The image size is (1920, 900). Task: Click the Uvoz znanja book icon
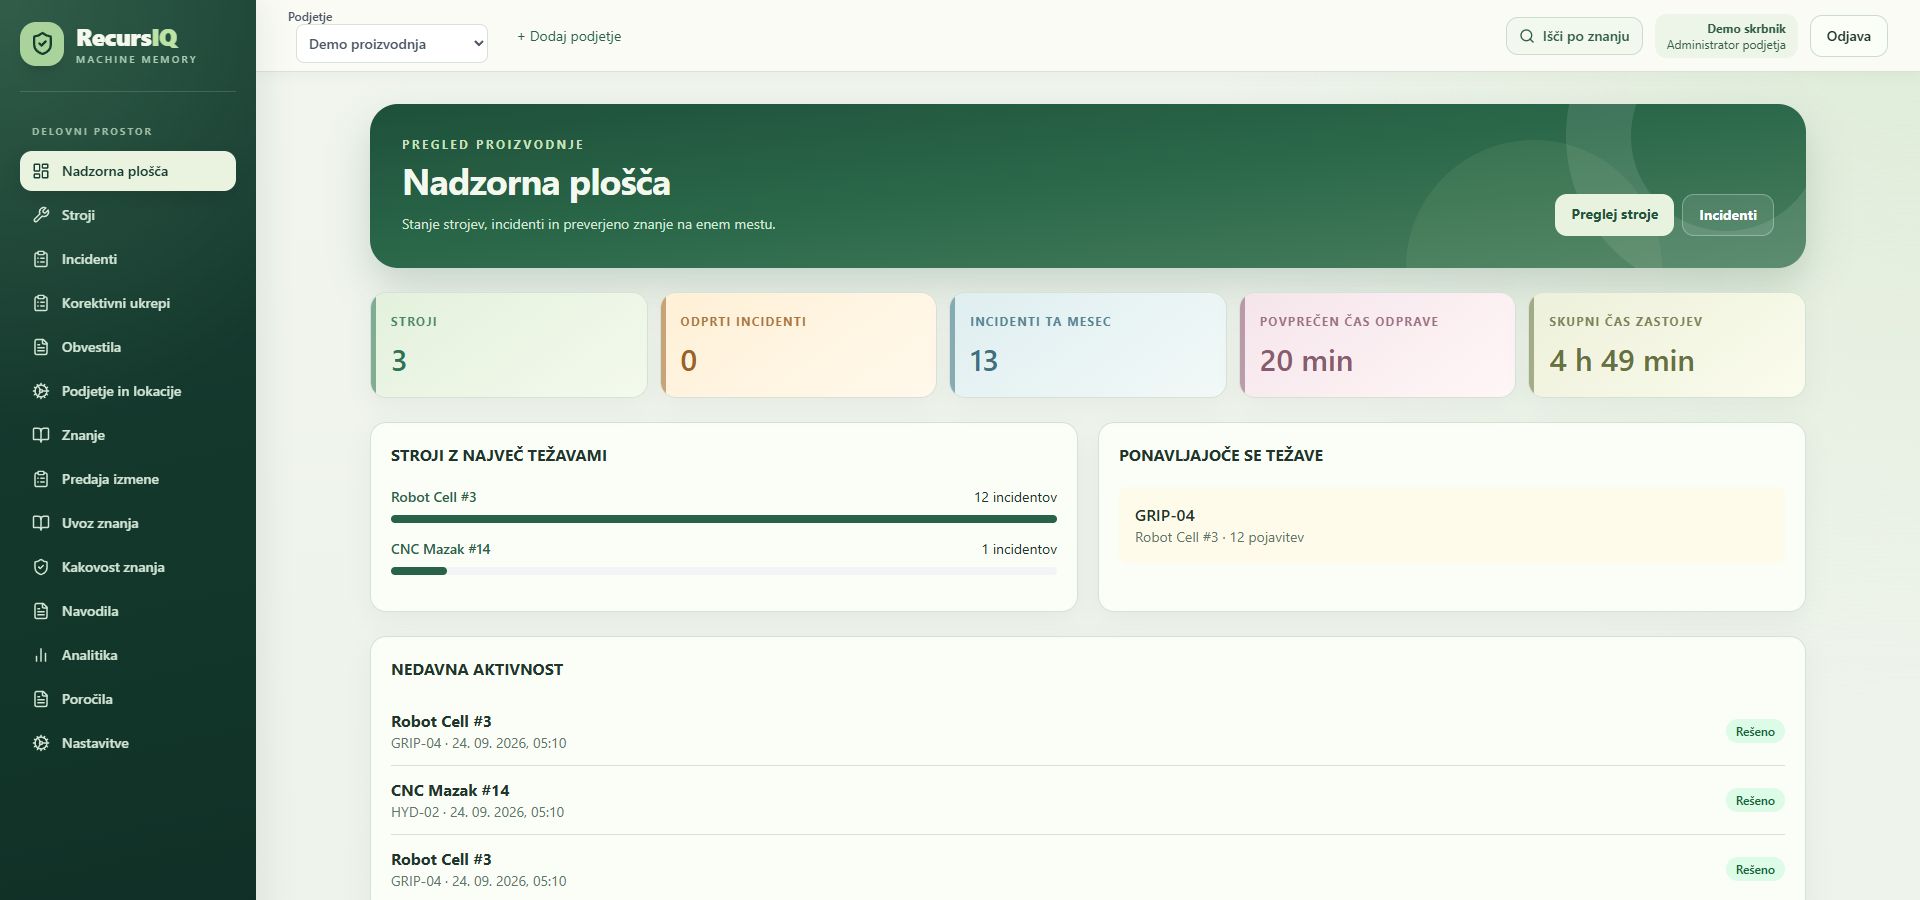41,523
